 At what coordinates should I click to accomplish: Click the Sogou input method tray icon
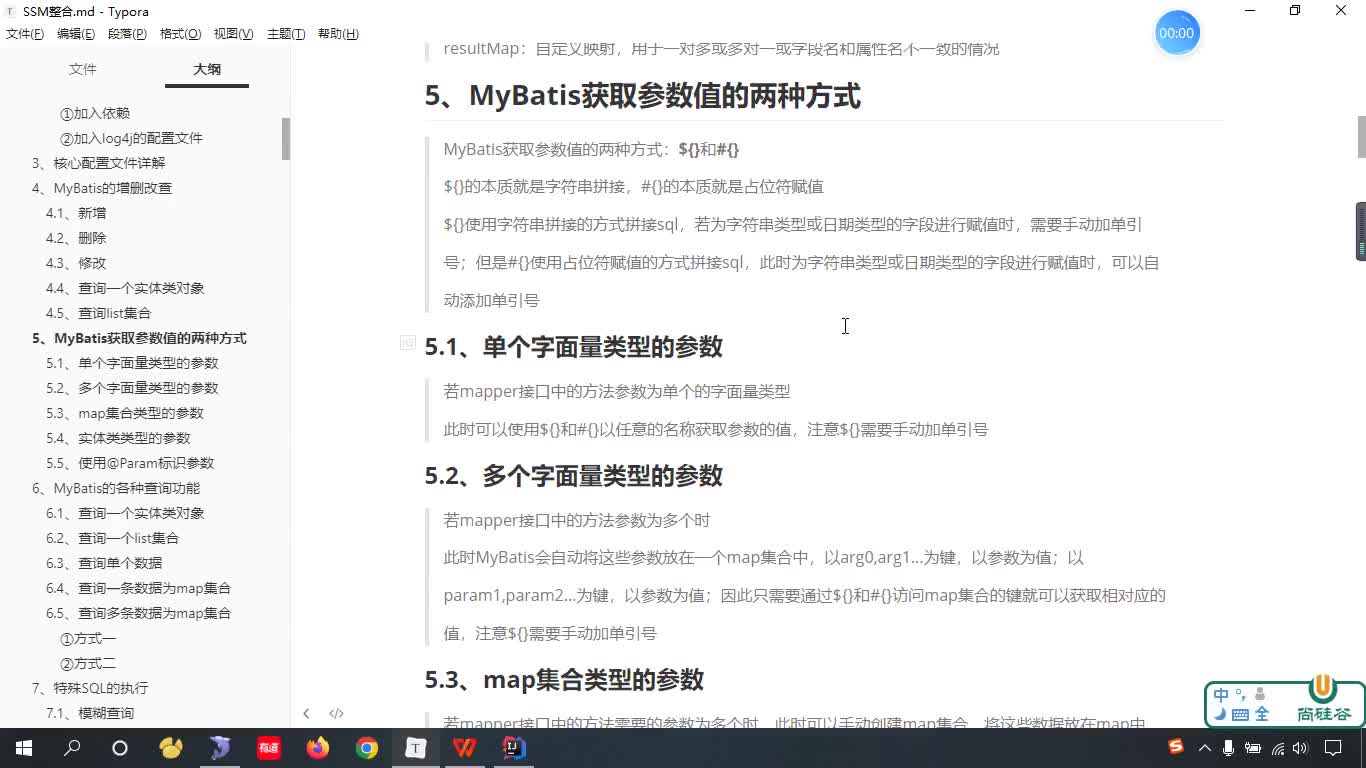tap(1176, 747)
